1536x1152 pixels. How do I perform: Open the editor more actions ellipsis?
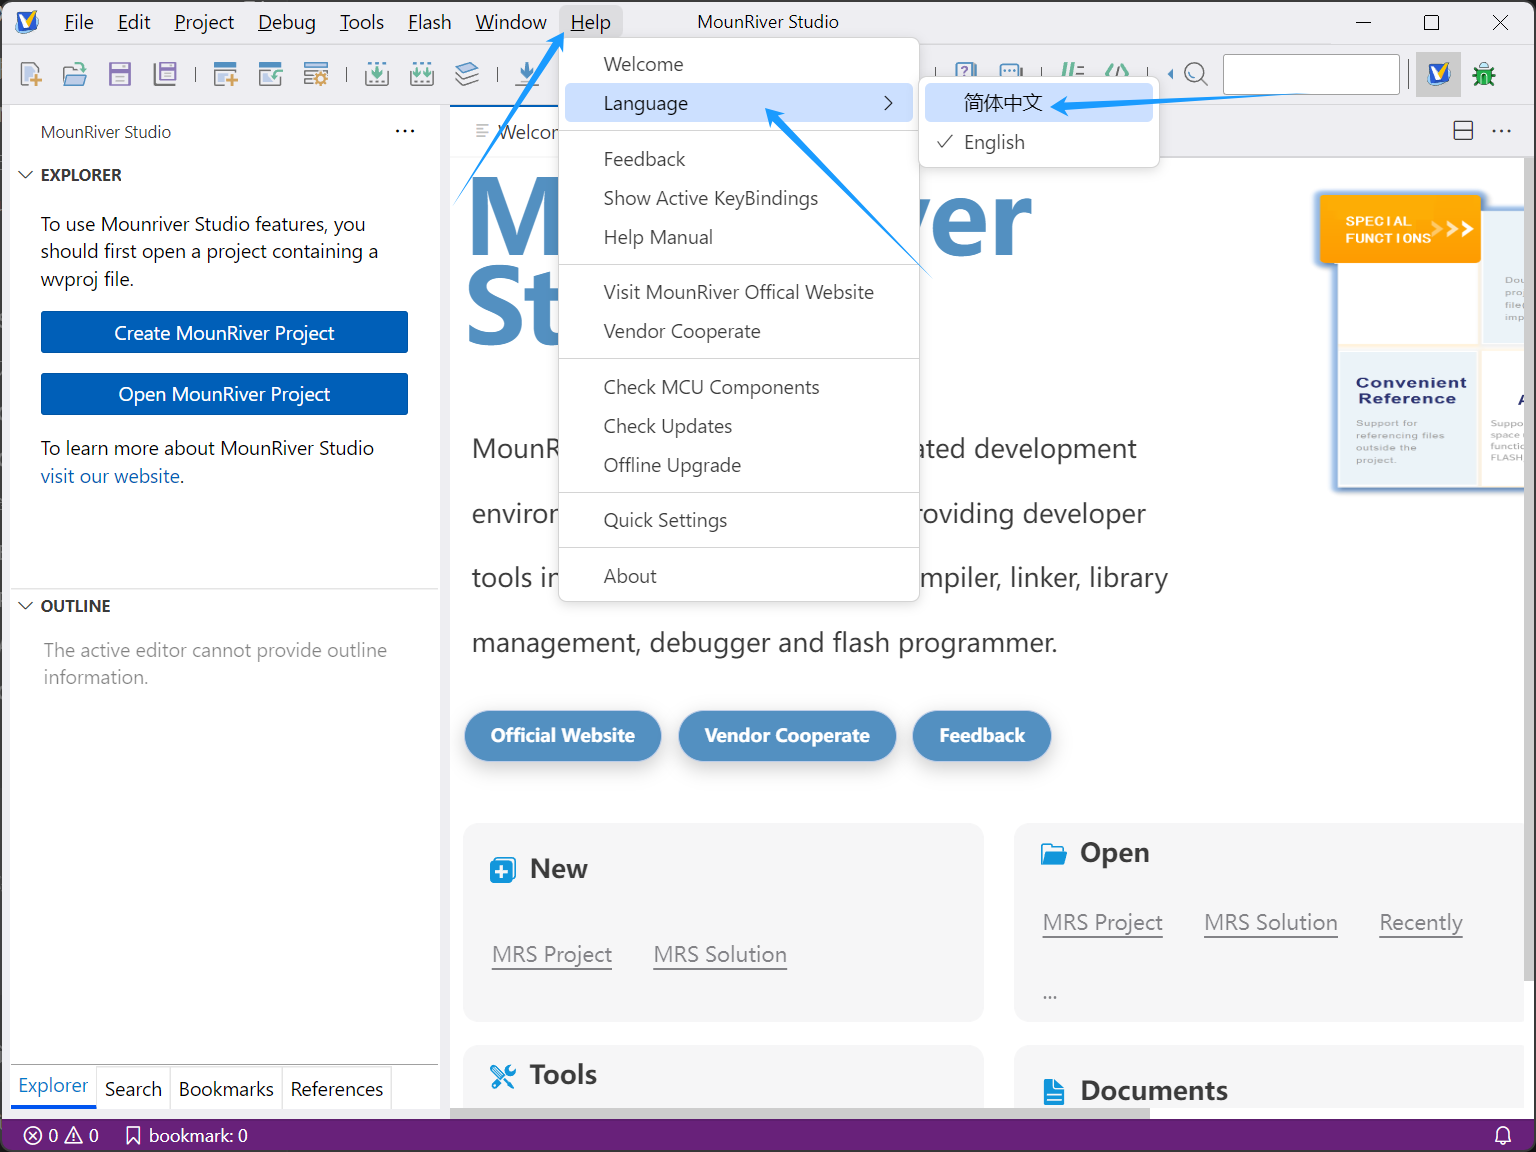[1502, 131]
